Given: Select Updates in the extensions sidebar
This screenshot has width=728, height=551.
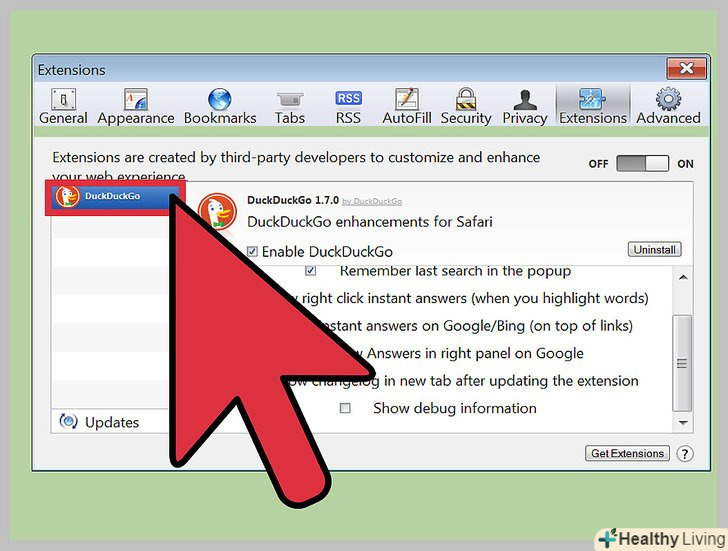Looking at the screenshot, I should tap(110, 421).
